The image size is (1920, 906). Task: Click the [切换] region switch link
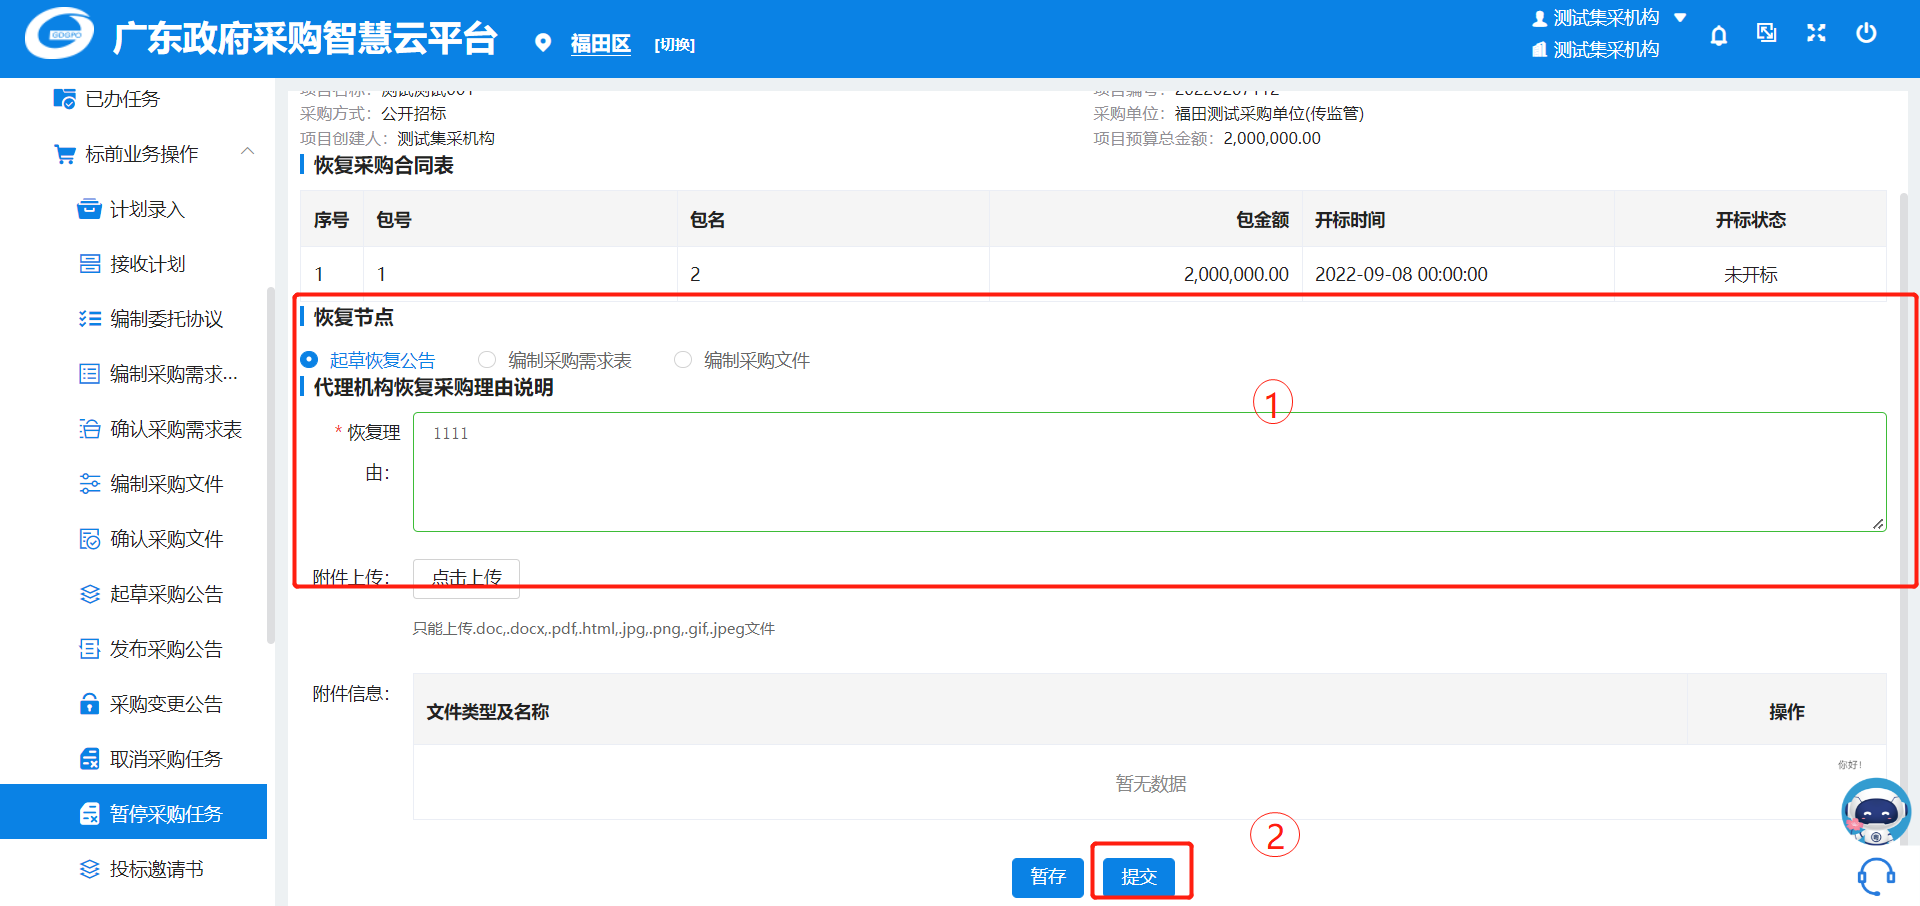674,45
